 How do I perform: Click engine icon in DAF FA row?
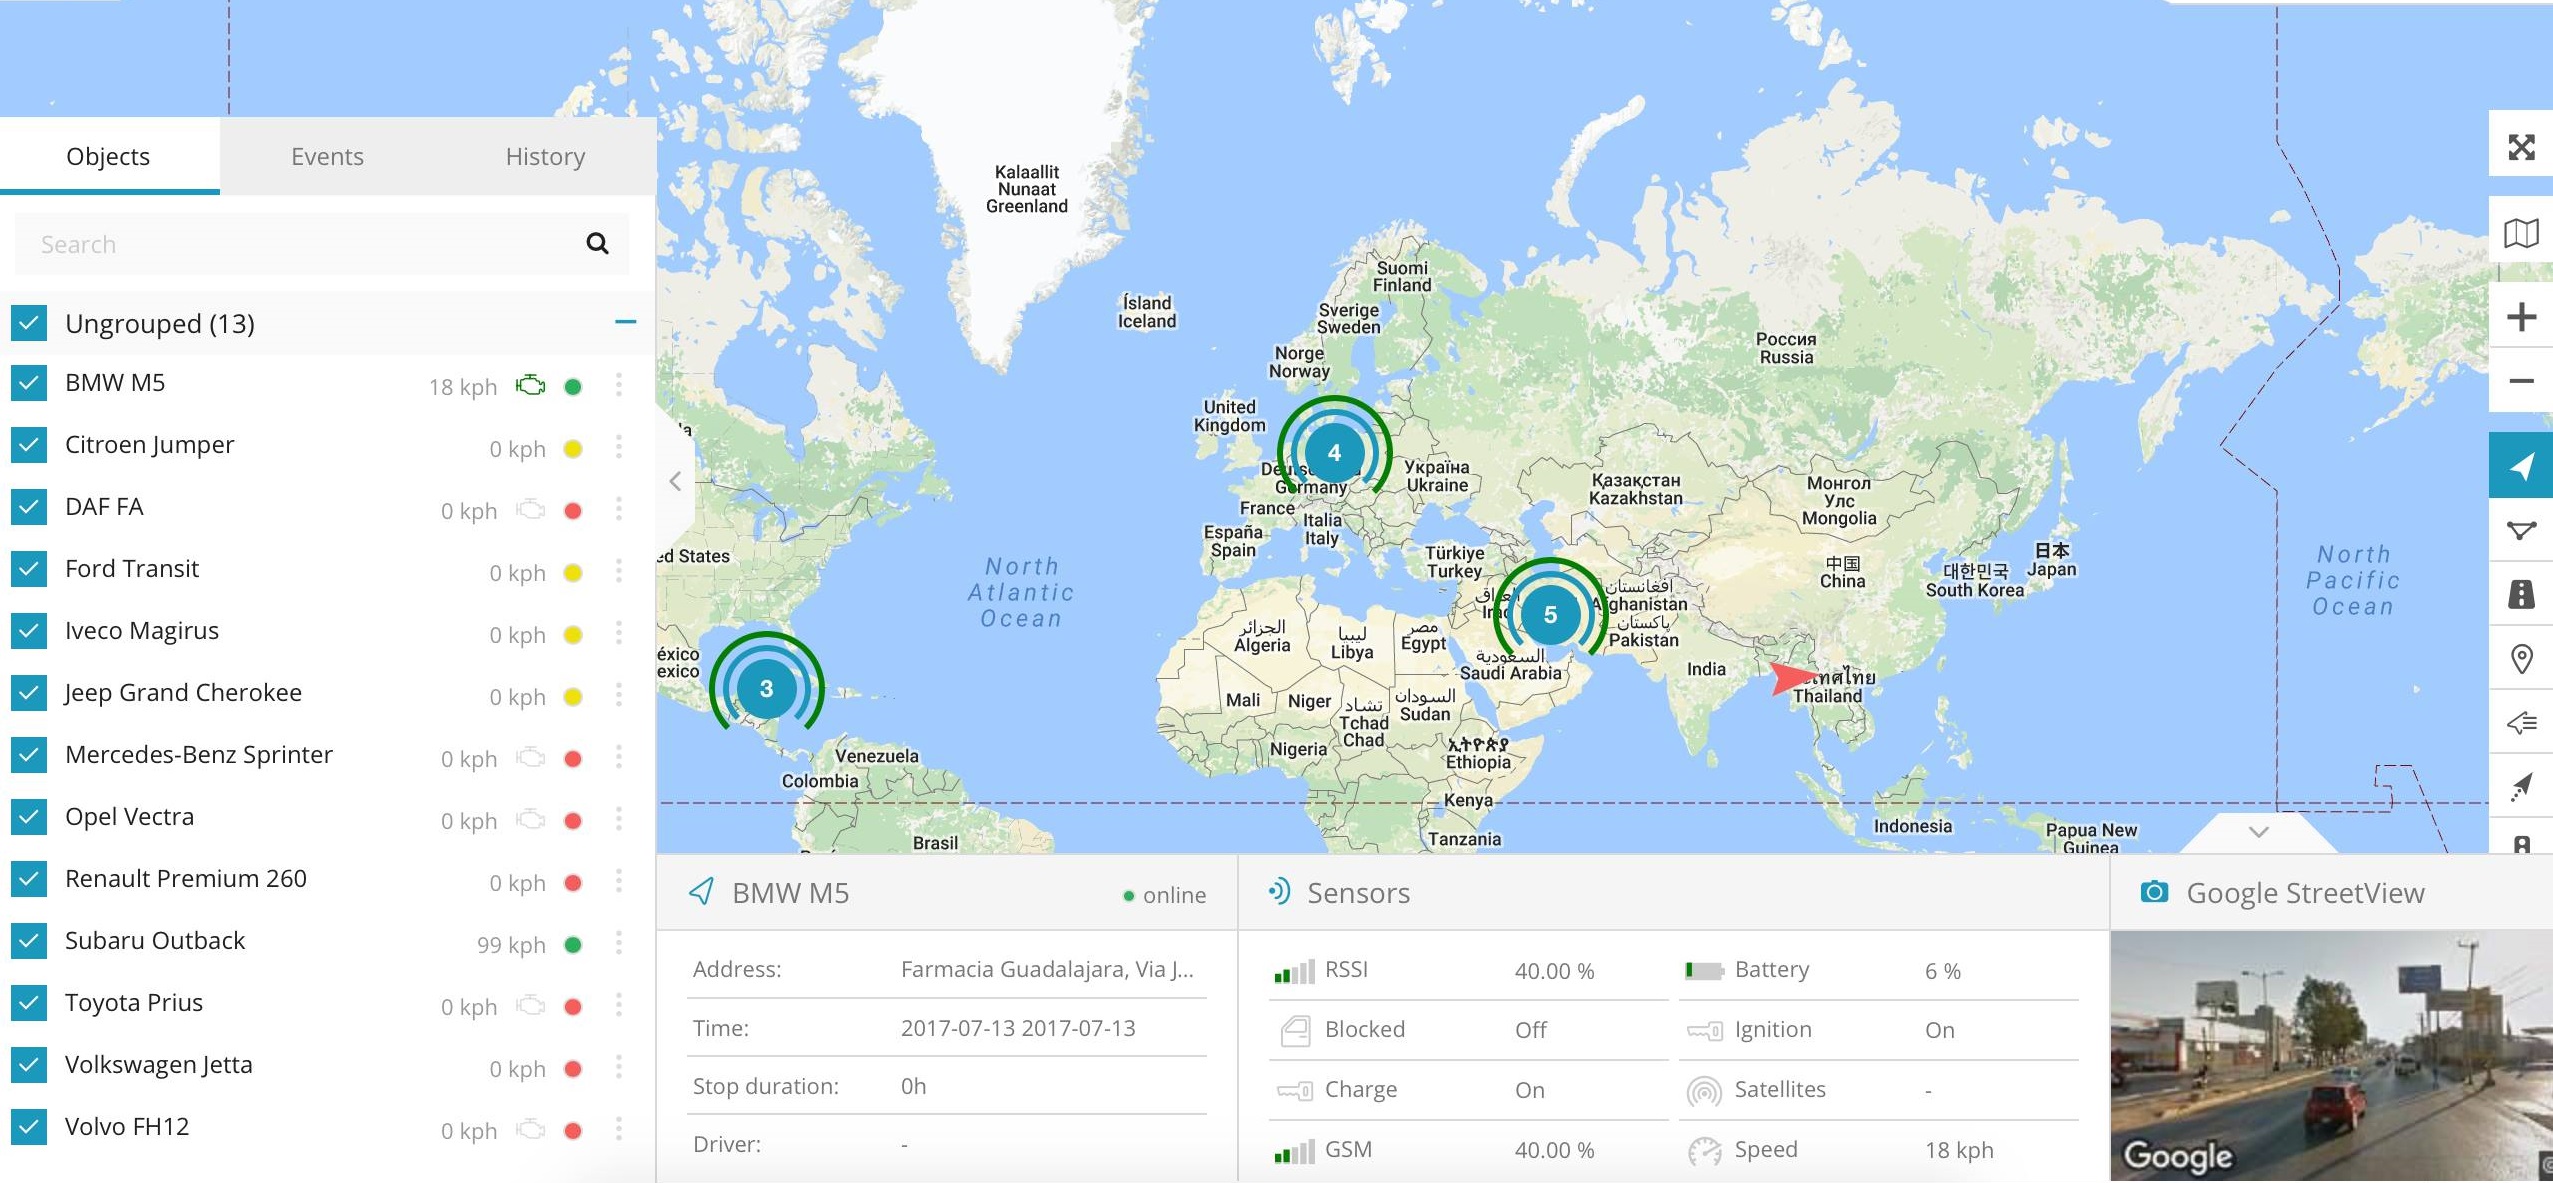pyautogui.click(x=530, y=510)
